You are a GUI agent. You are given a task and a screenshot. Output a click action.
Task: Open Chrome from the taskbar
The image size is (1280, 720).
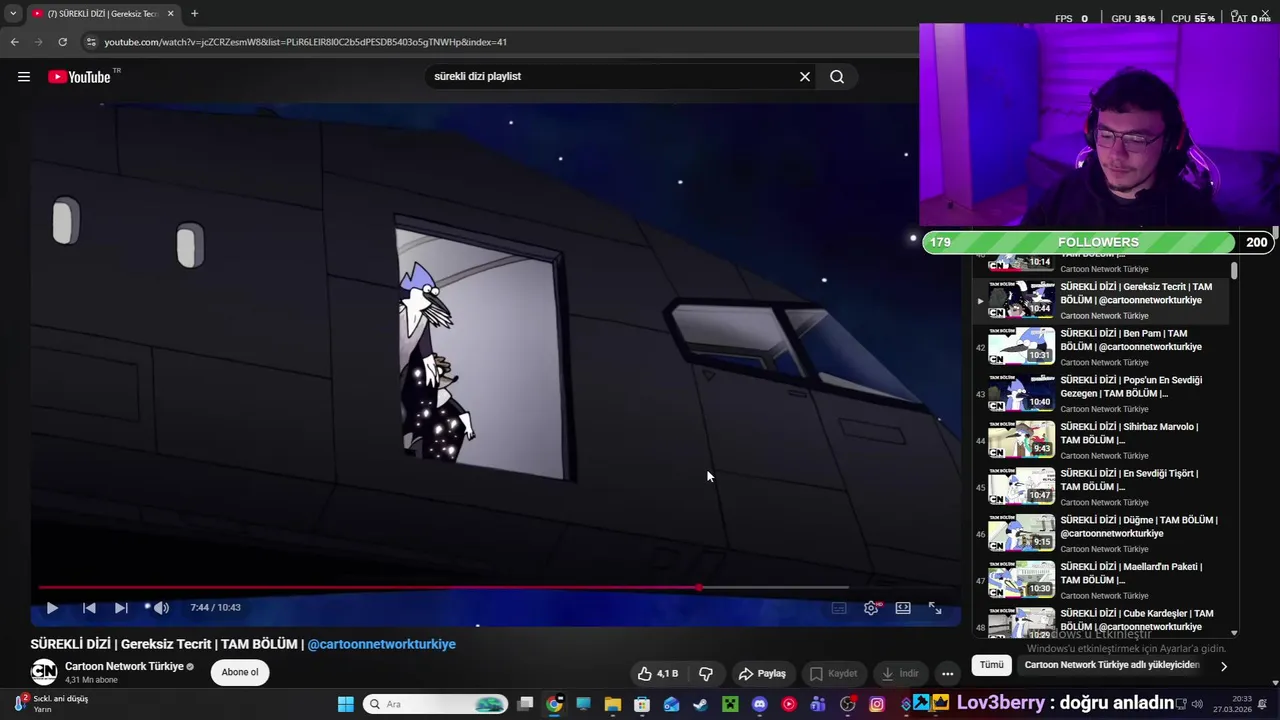coord(554,704)
